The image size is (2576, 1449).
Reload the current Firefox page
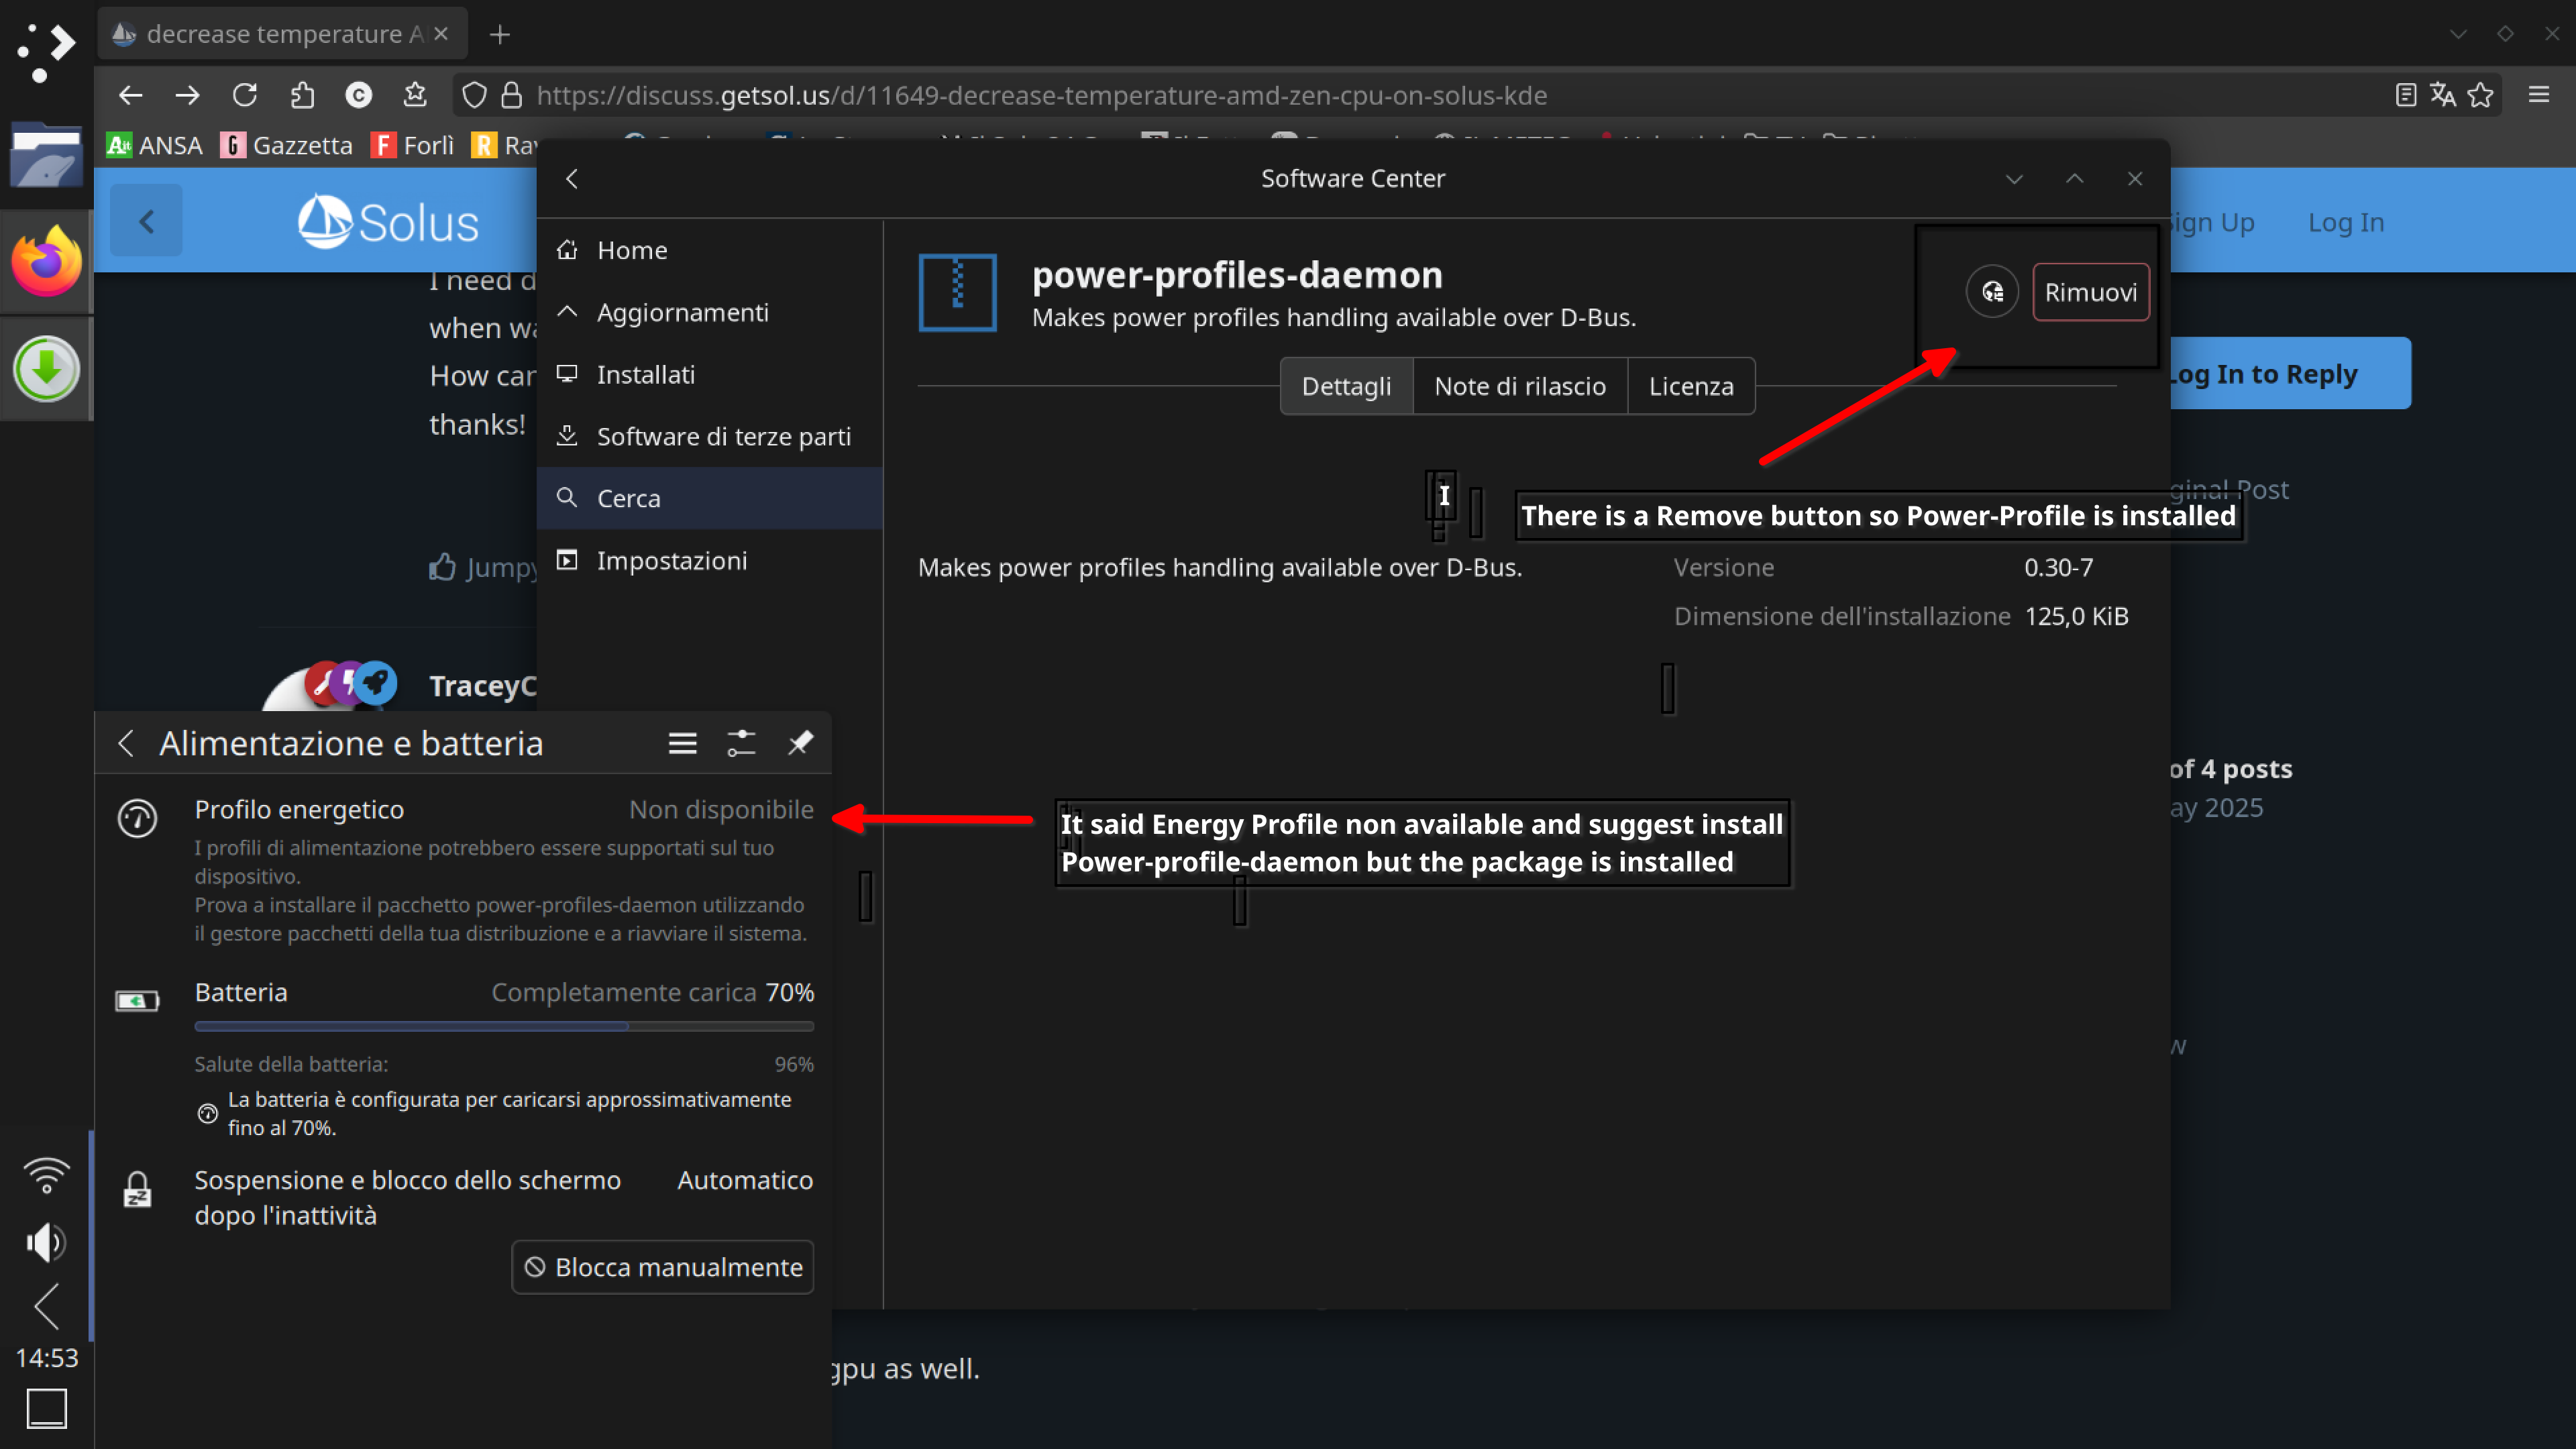click(245, 95)
